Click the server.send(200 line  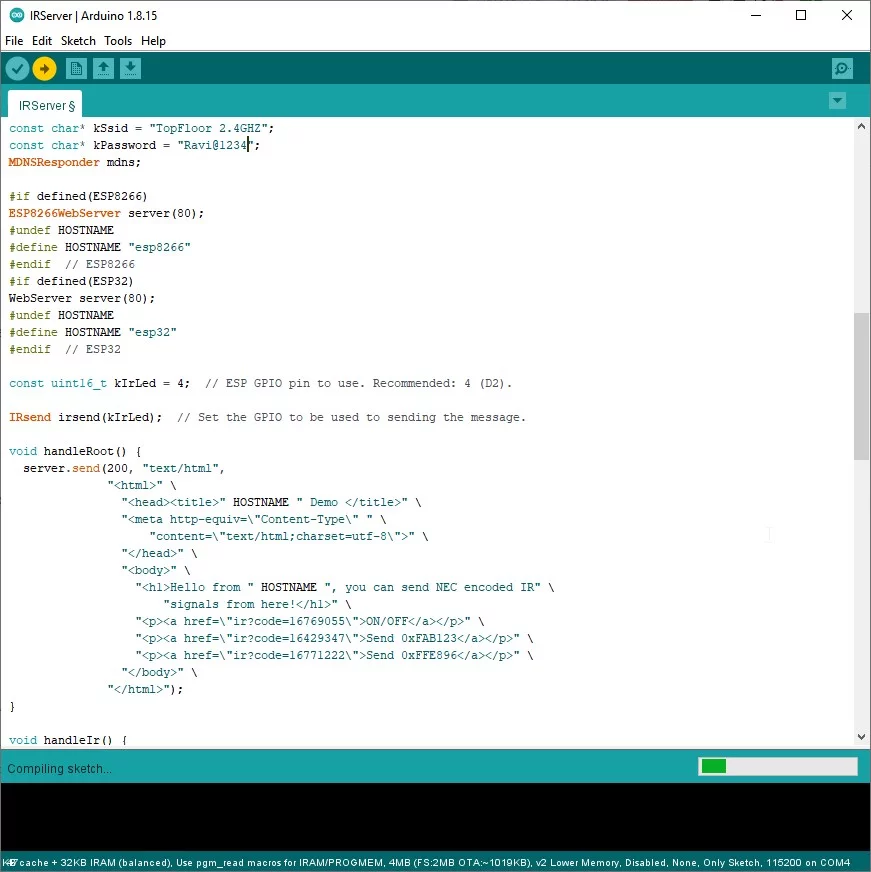123,468
